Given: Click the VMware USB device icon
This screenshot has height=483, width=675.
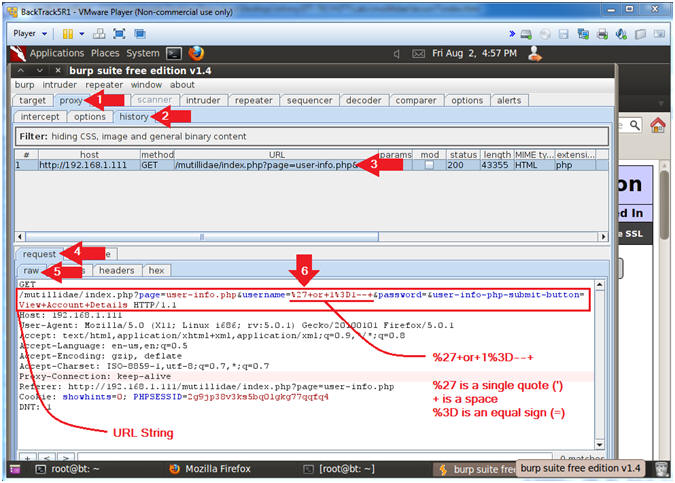Looking at the screenshot, I should 640,34.
